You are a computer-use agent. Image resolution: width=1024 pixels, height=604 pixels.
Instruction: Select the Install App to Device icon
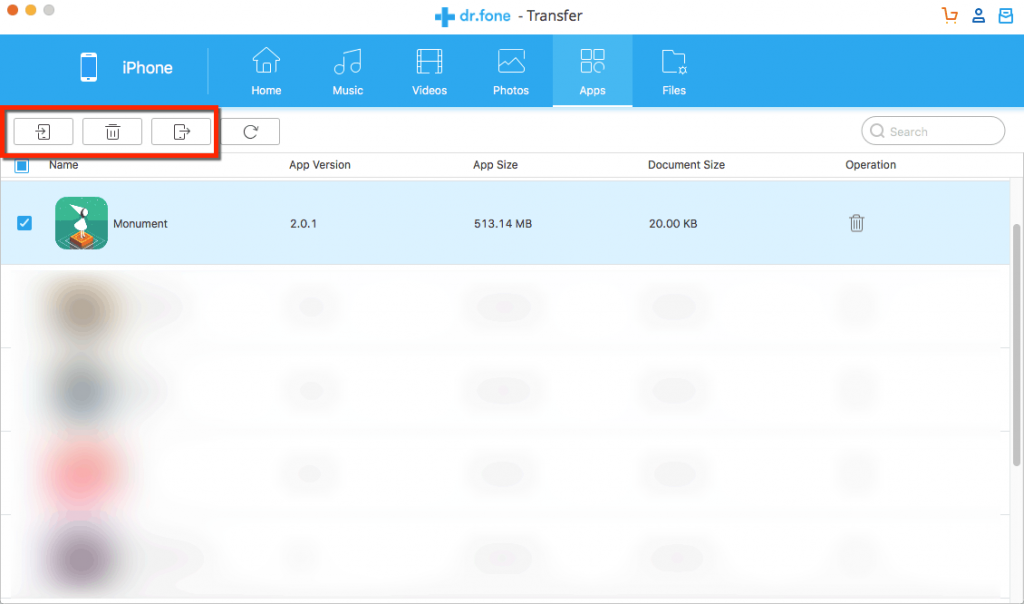[42, 131]
